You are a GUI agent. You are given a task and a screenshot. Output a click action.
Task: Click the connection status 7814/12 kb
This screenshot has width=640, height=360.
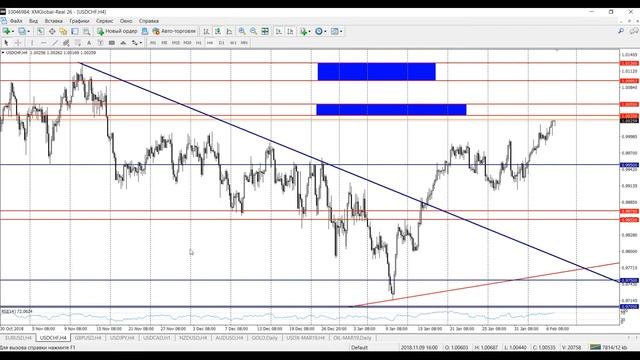[x=609, y=347]
